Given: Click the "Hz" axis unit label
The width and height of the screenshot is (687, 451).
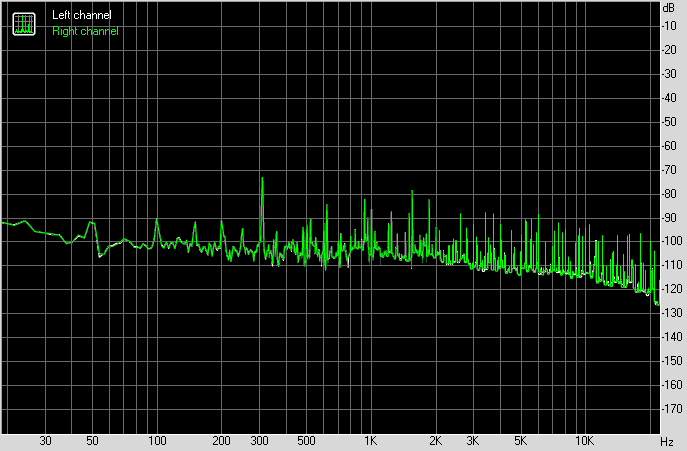Looking at the screenshot, I should 667,441.
